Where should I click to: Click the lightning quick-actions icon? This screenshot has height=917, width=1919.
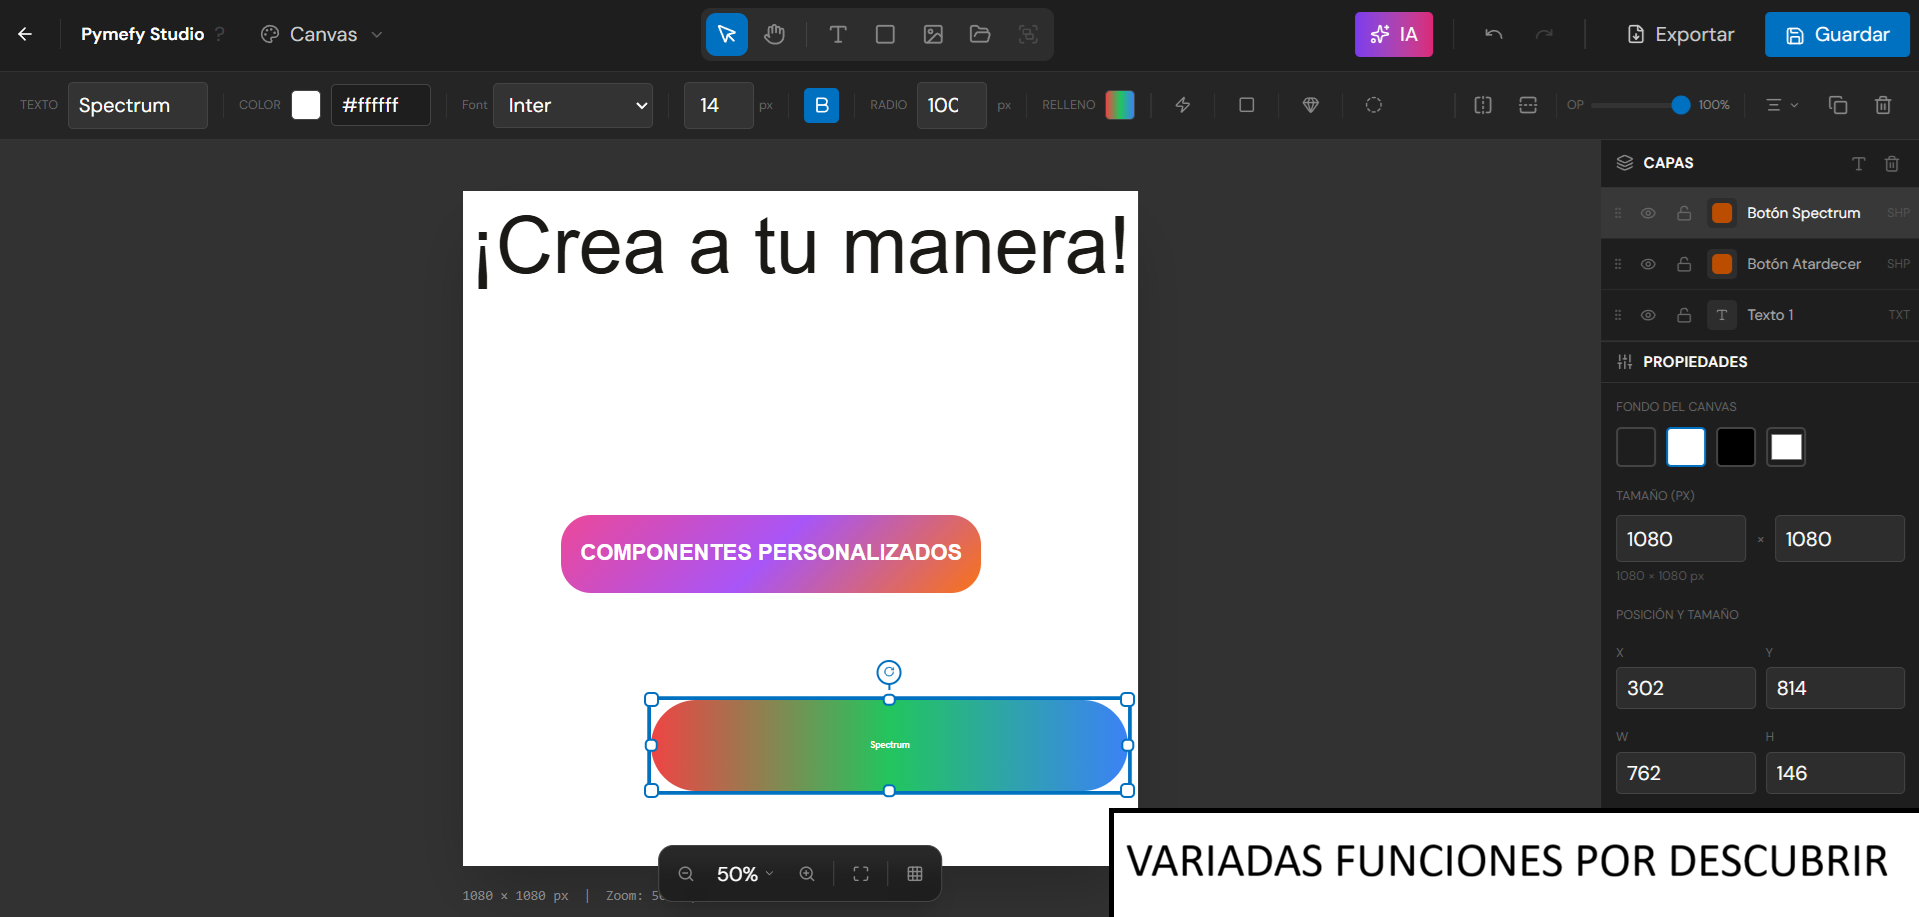coord(1183,105)
